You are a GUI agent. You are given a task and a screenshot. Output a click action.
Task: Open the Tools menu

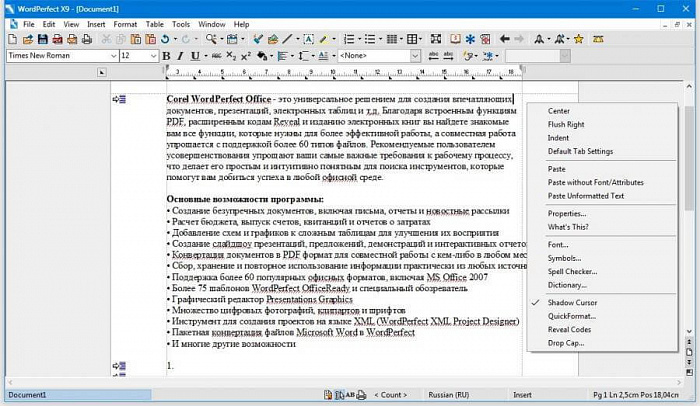pos(181,25)
